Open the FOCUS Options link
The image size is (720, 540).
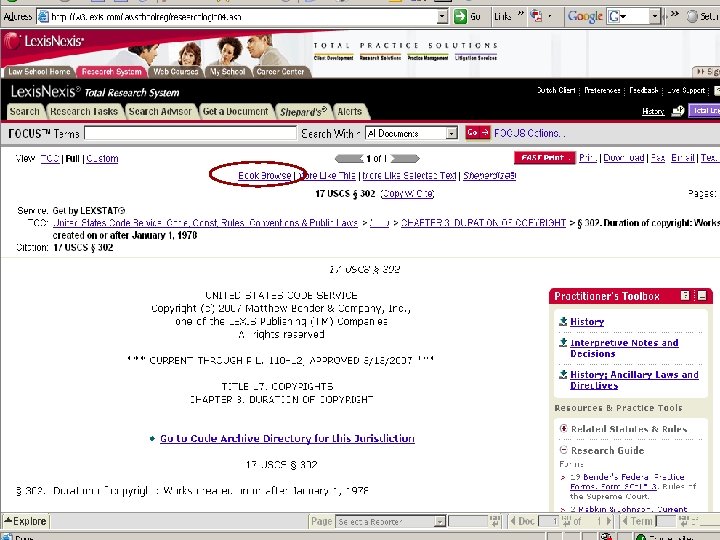(x=529, y=133)
